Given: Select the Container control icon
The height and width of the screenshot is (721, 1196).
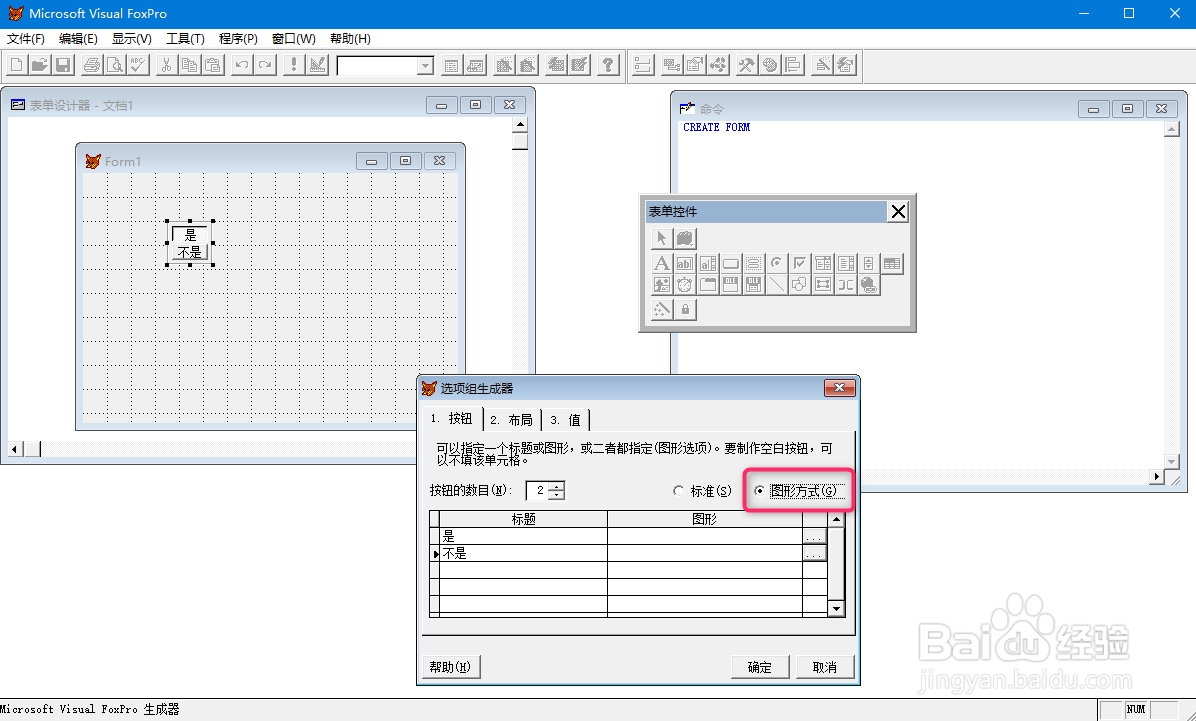Looking at the screenshot, I should 822,285.
